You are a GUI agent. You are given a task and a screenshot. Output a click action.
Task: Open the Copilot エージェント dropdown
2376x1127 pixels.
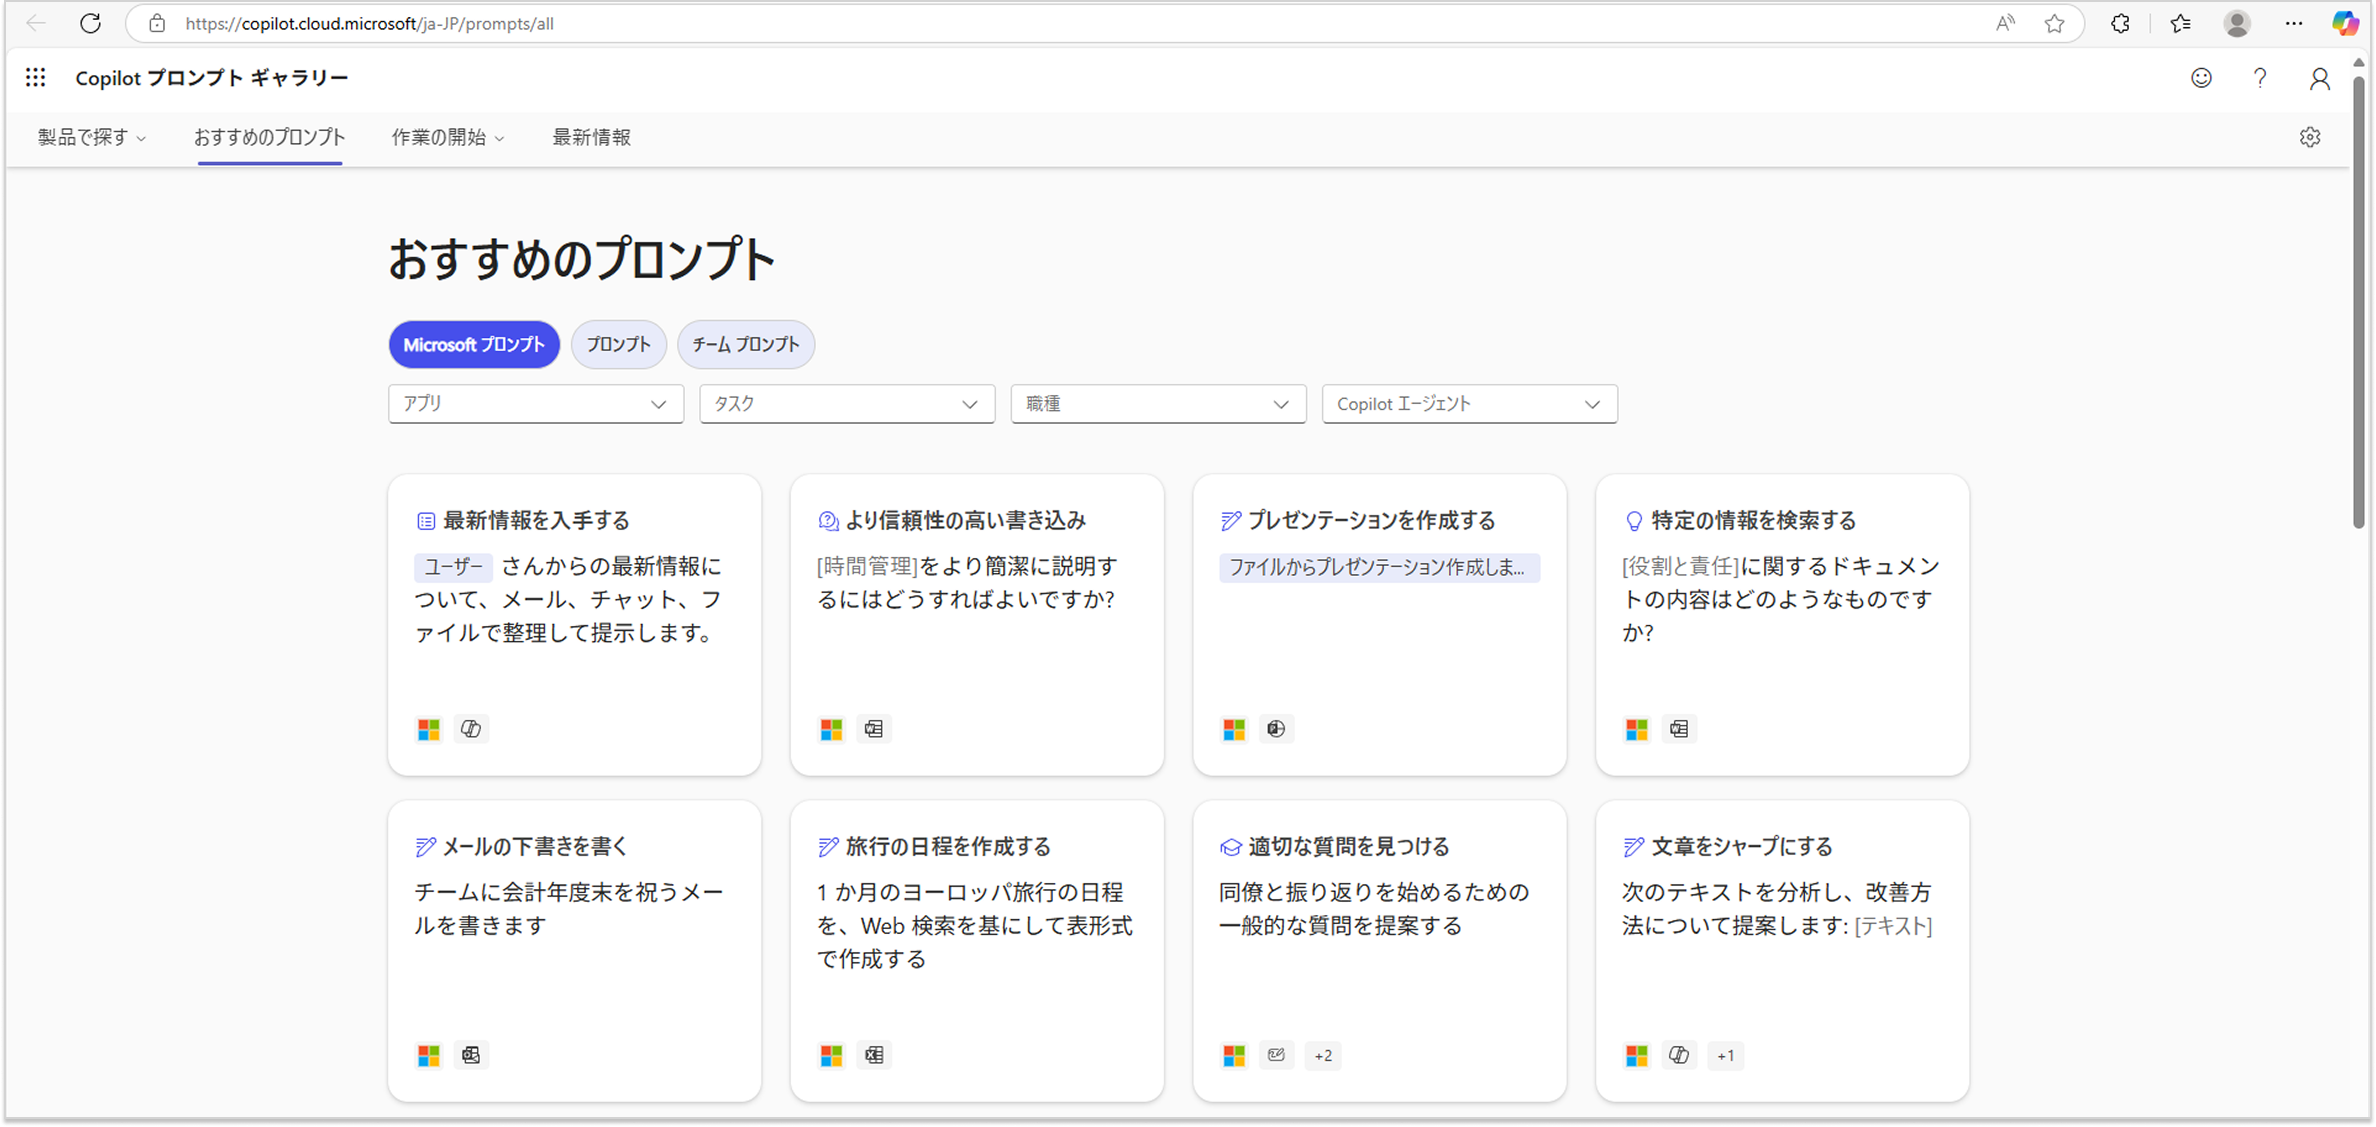1468,404
